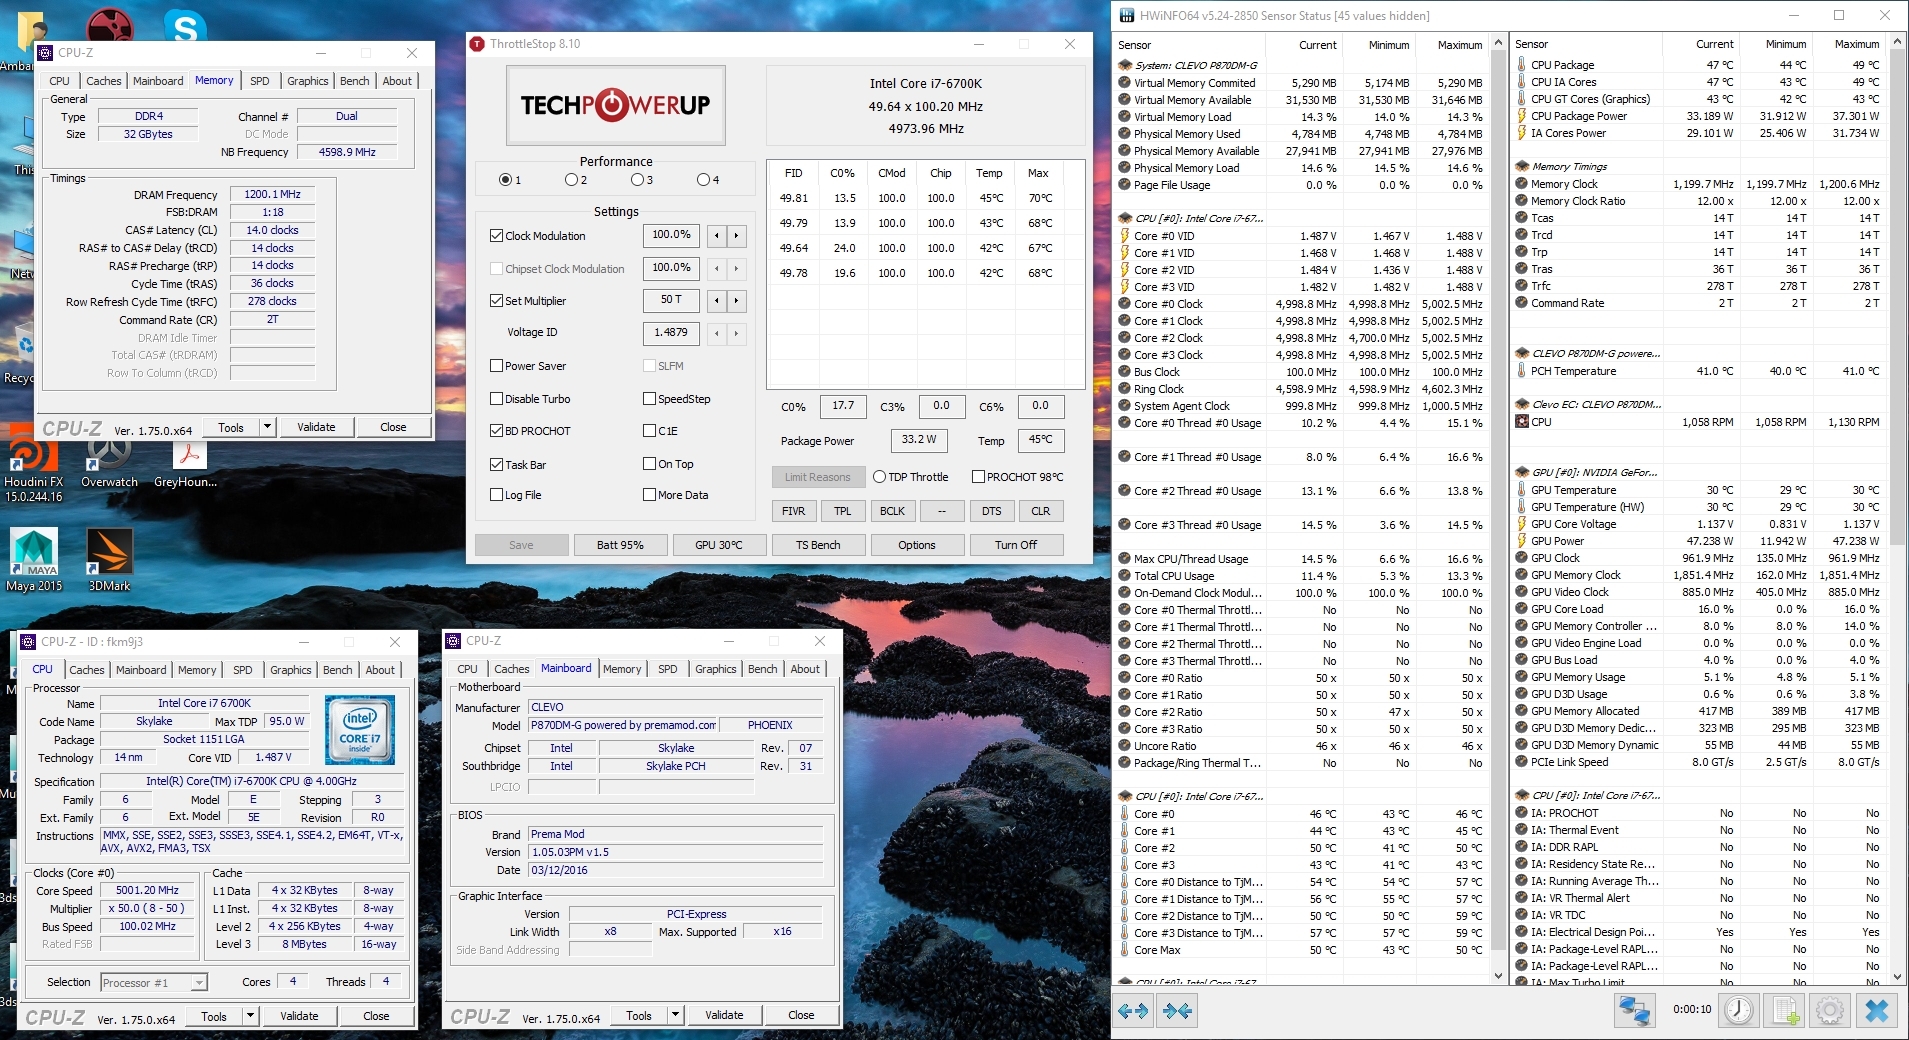Check Log File option in ThrottleStop

pyautogui.click(x=496, y=495)
